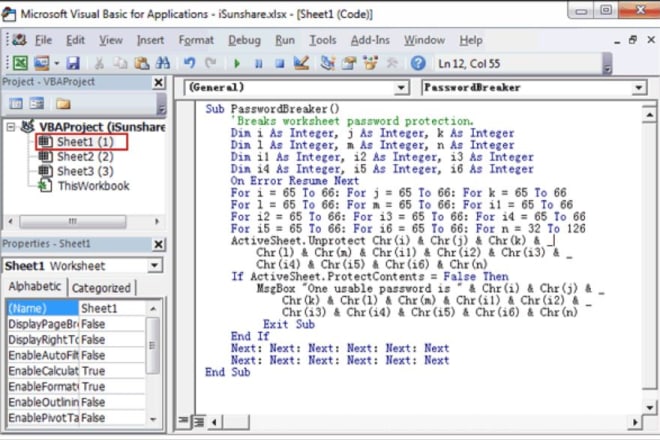Open the File menu
Image resolution: width=660 pixels, height=440 pixels.
pos(43,40)
